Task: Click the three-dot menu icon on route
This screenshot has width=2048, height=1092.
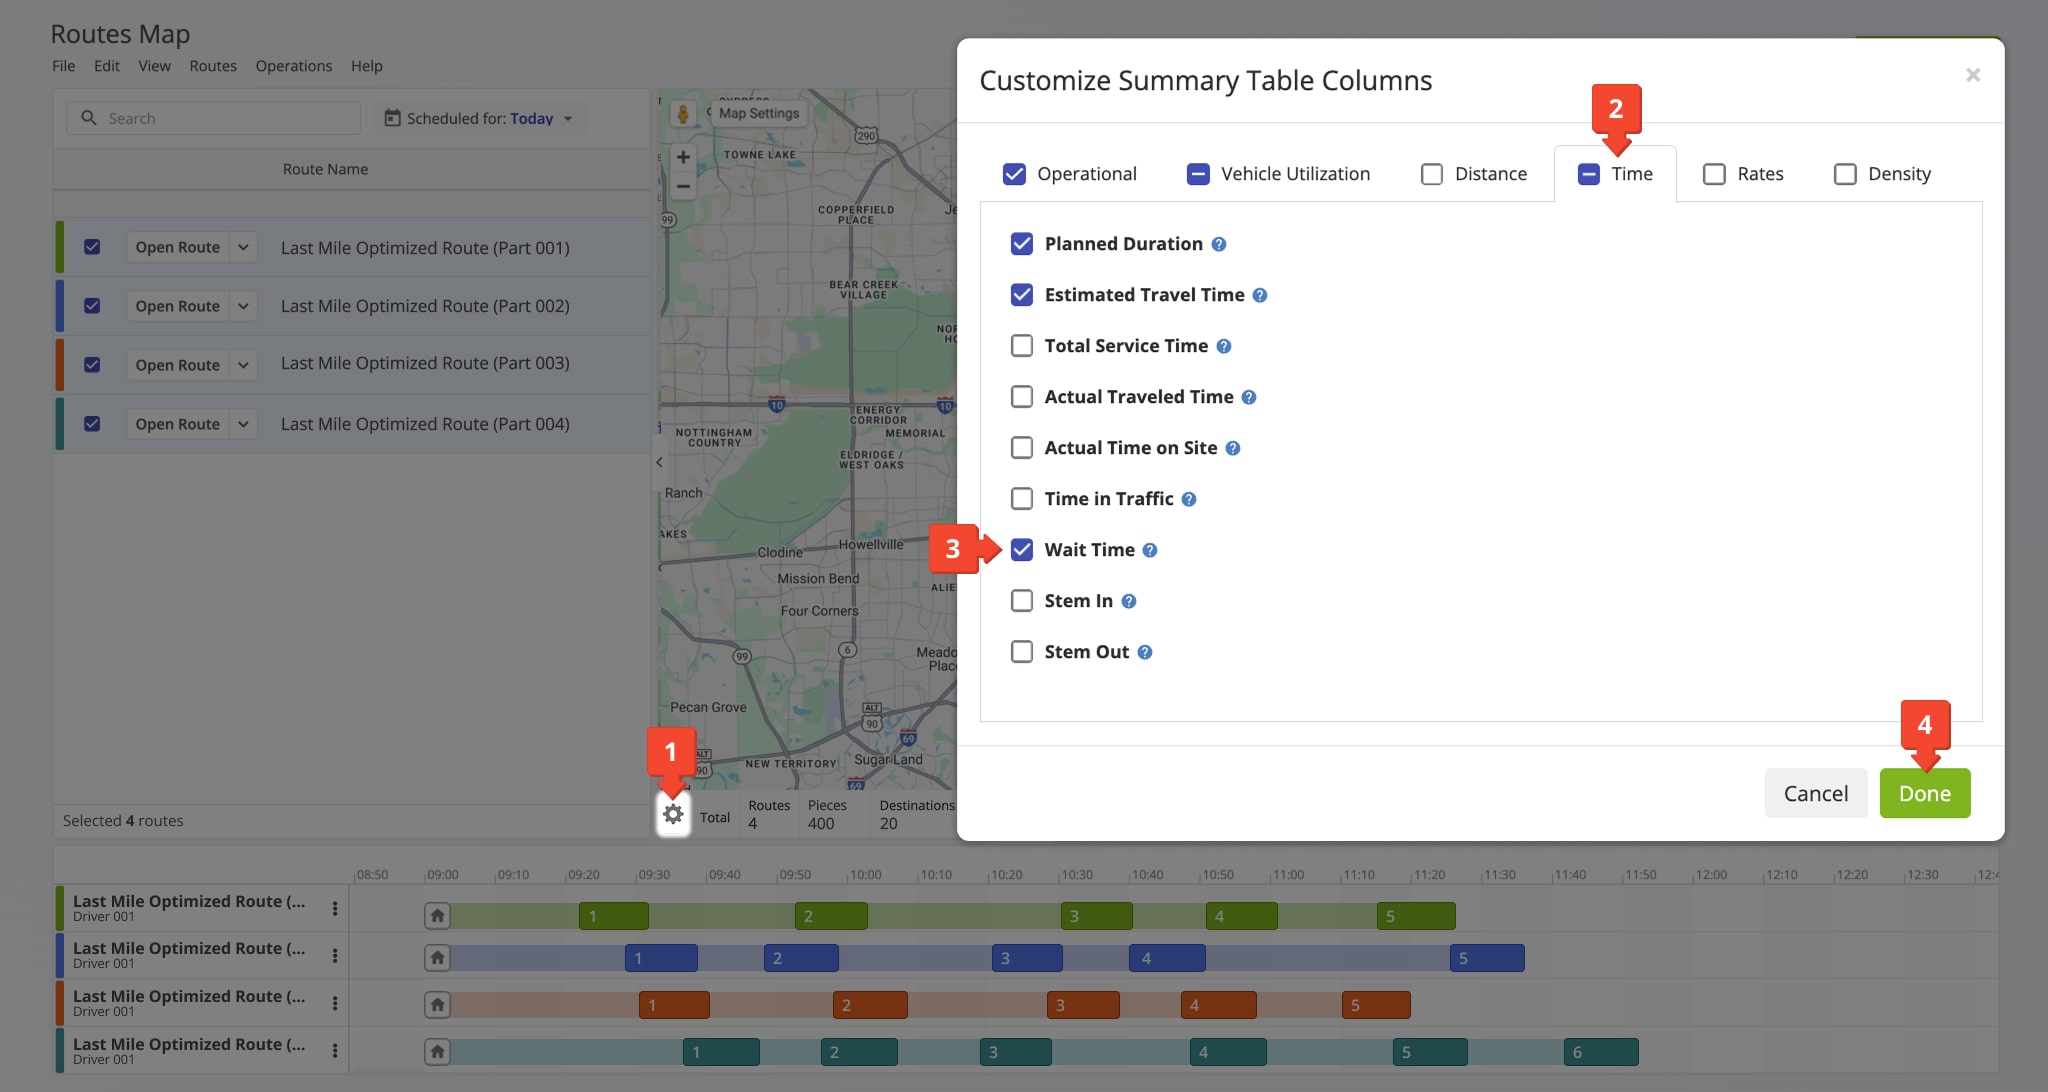Action: coord(333,909)
